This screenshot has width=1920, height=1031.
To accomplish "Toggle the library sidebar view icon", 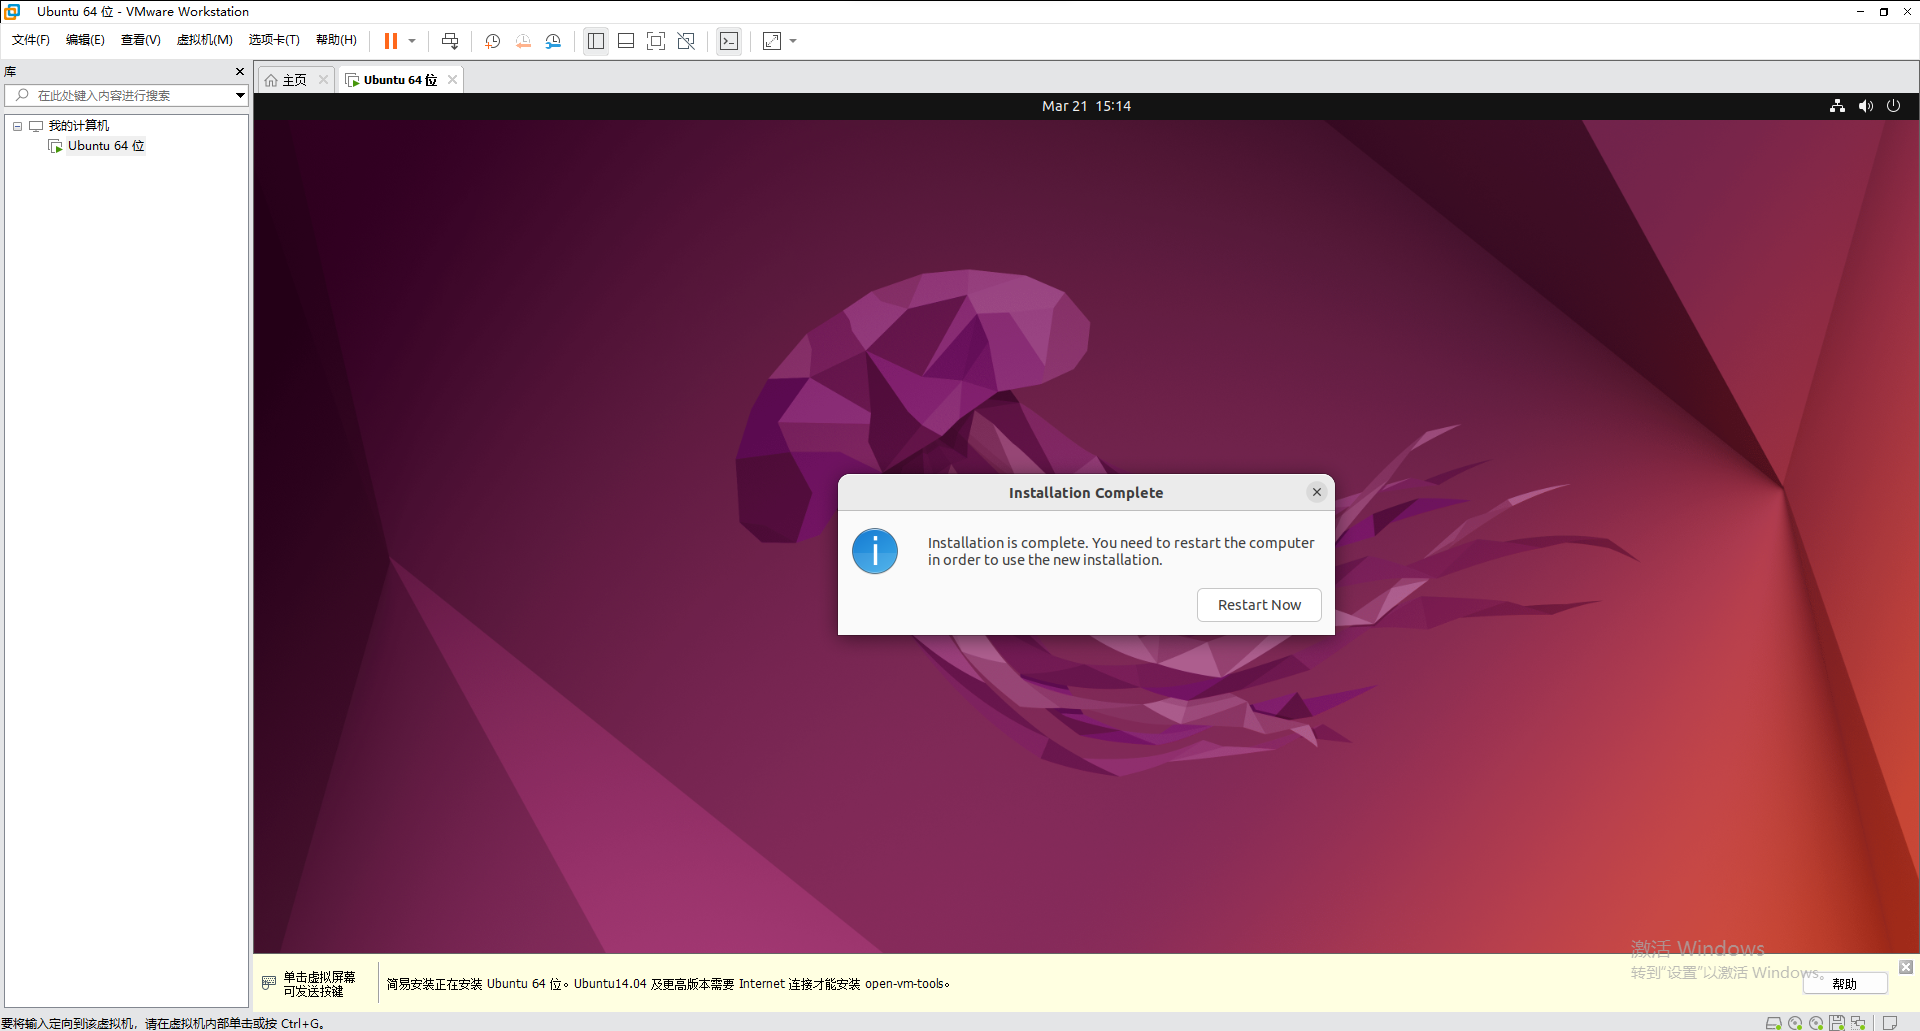I will point(596,41).
